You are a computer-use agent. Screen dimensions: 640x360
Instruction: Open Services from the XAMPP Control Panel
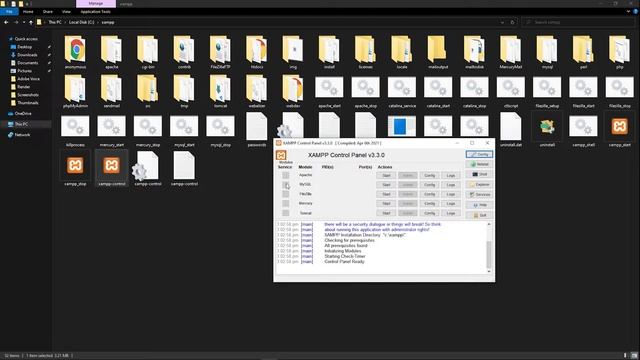pos(479,195)
